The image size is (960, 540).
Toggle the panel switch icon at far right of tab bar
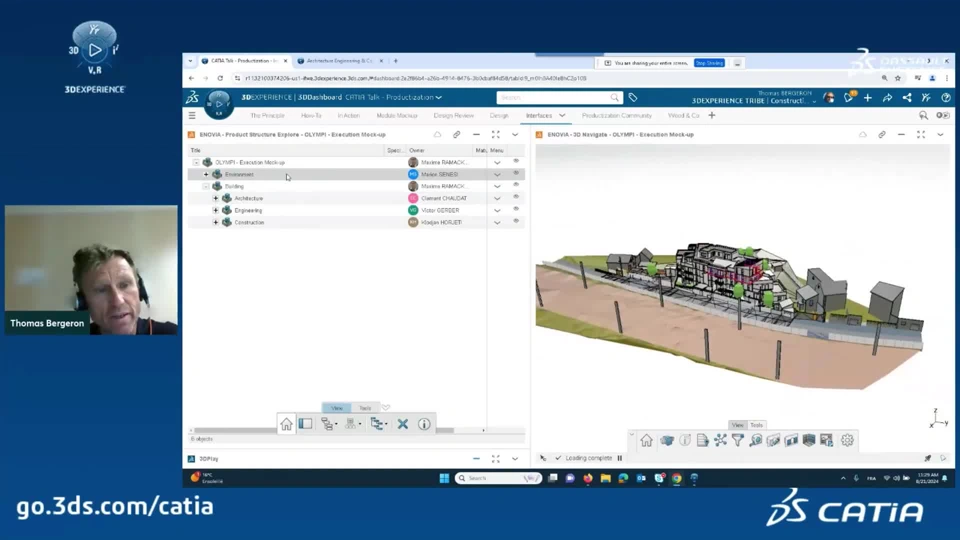pos(943,115)
